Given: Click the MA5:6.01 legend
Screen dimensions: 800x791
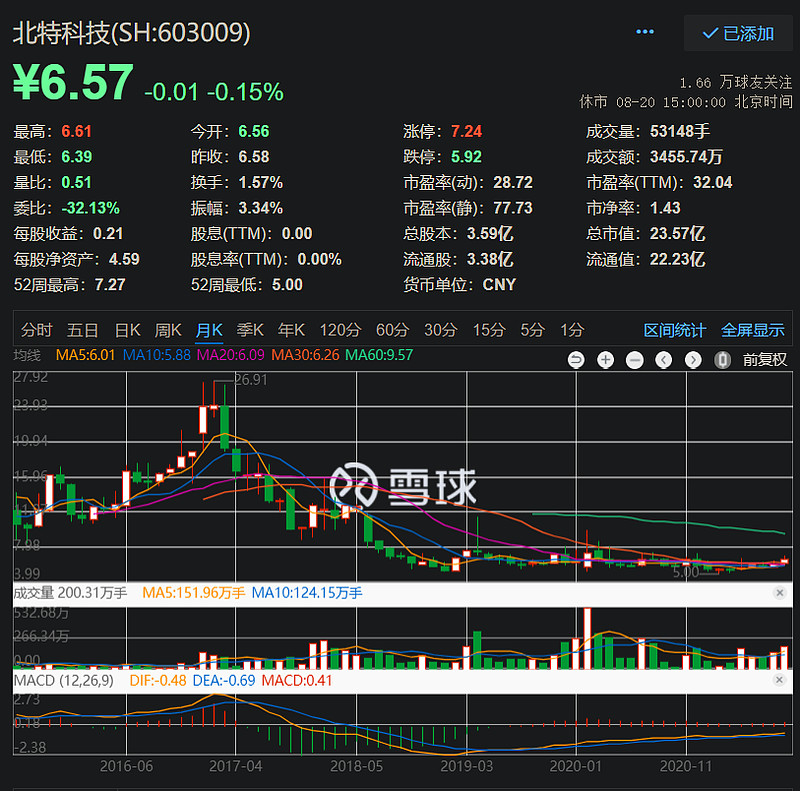Looking at the screenshot, I should [86, 355].
